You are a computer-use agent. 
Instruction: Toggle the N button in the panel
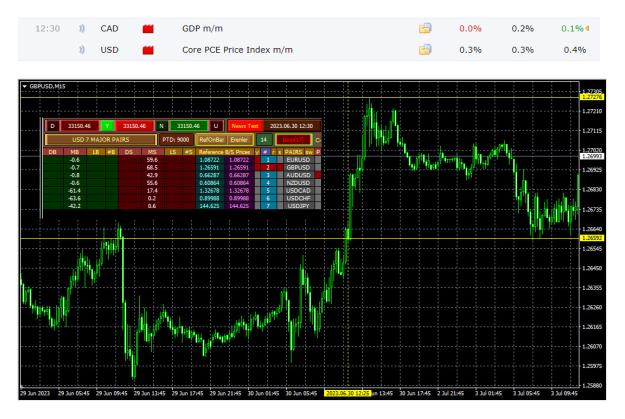tap(161, 126)
